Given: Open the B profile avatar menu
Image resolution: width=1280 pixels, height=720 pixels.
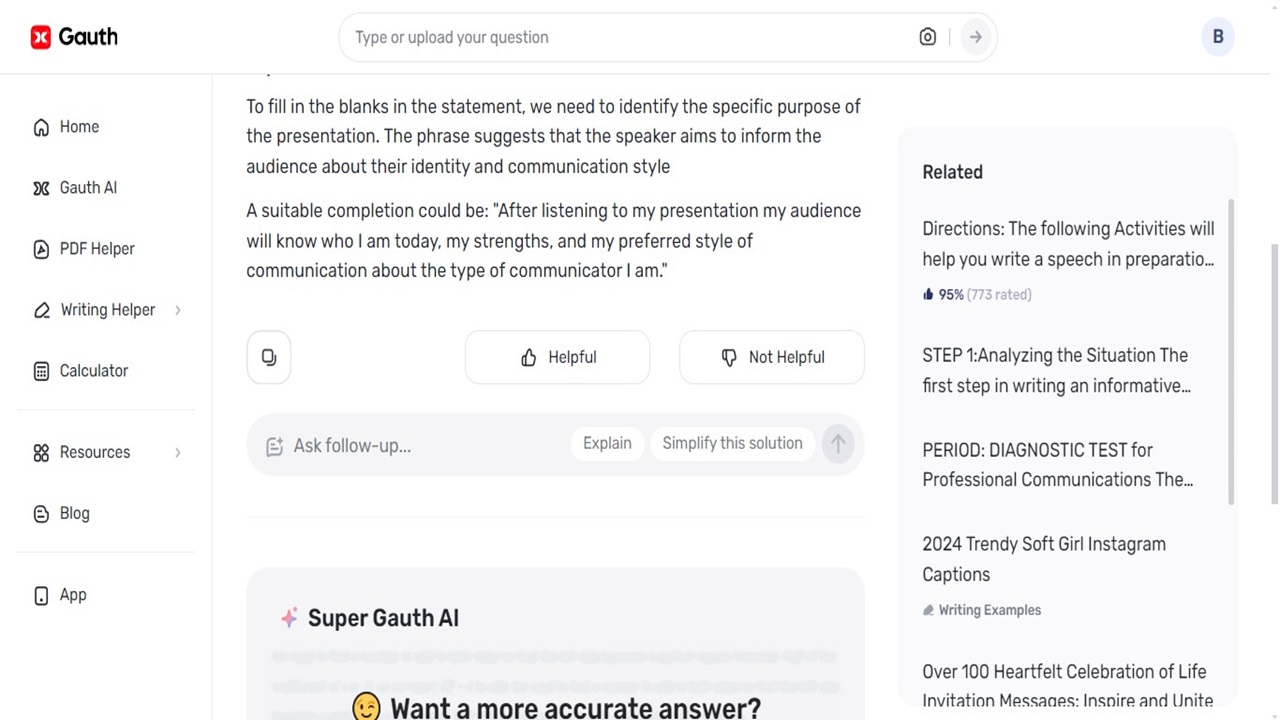Looking at the screenshot, I should (x=1218, y=37).
